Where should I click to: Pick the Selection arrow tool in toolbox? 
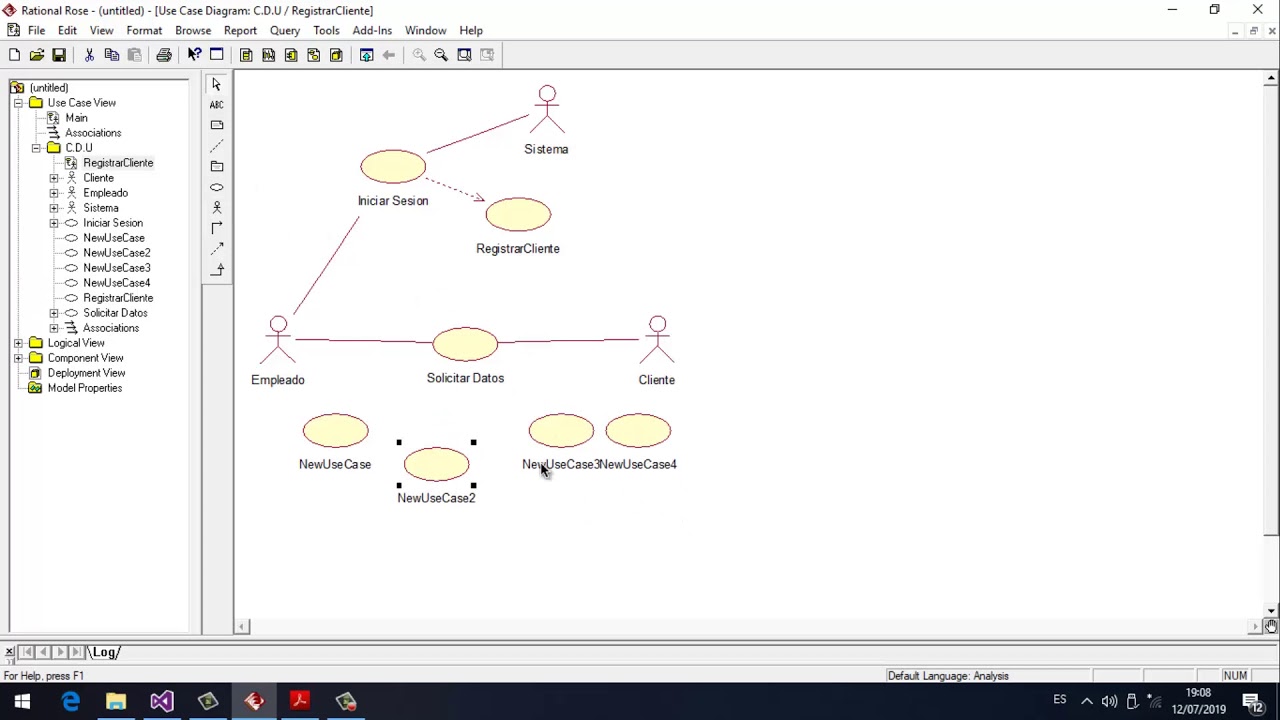(x=217, y=85)
